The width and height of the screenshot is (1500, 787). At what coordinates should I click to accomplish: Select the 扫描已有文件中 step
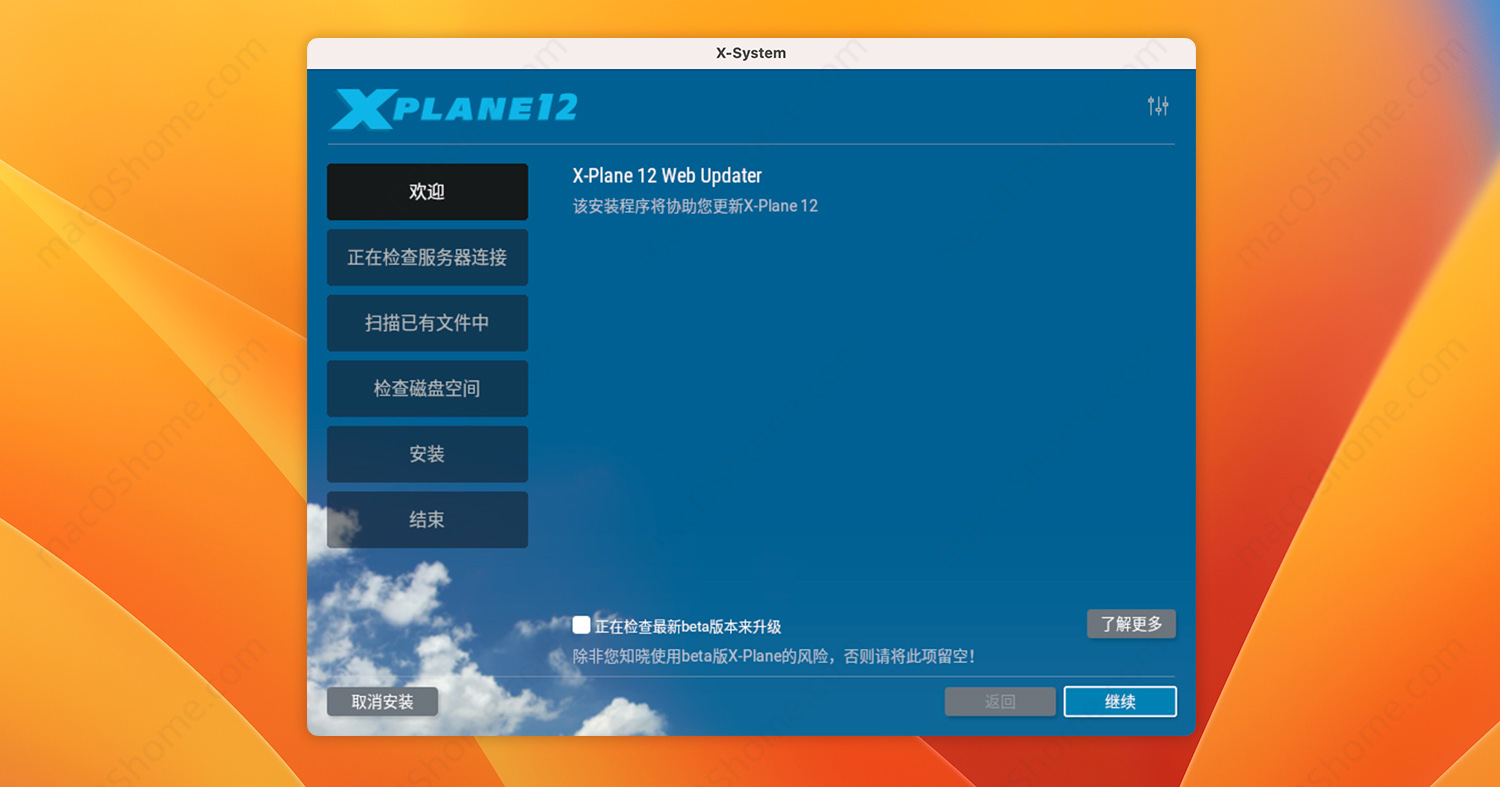[427, 323]
